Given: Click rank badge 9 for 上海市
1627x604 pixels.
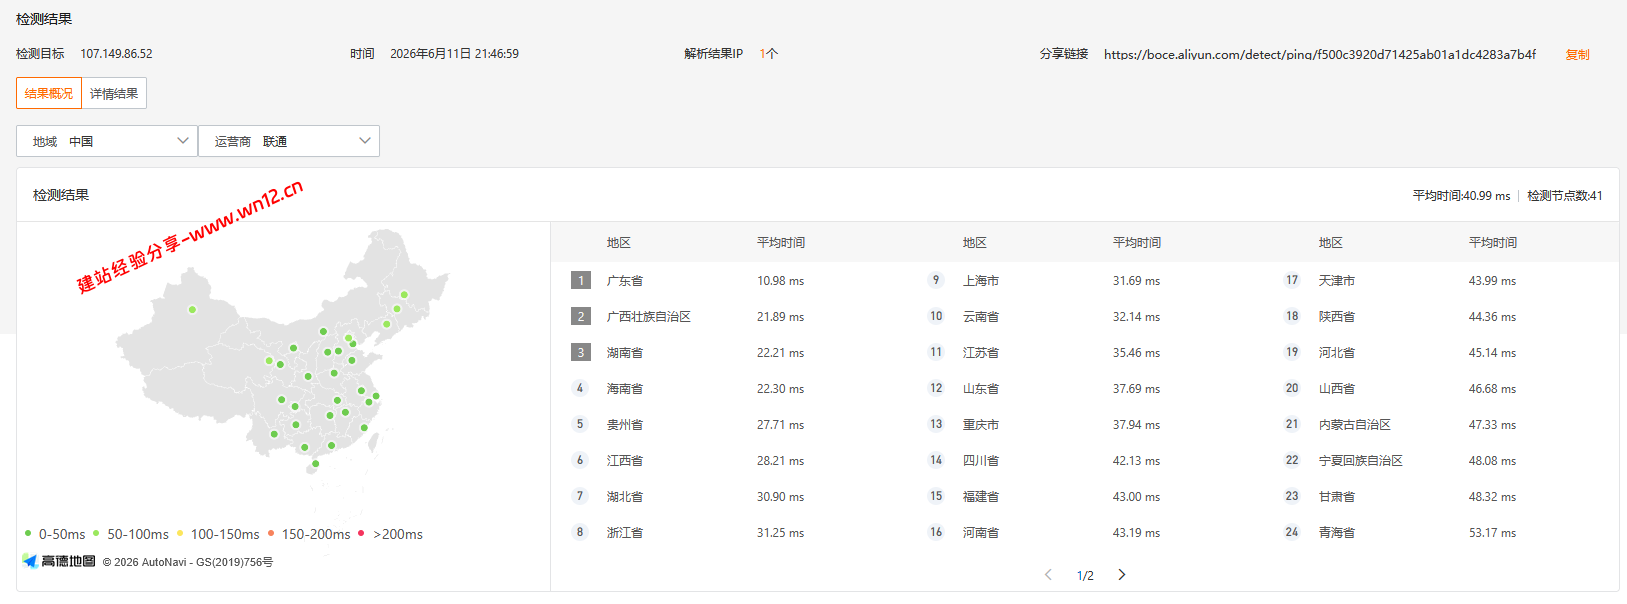Looking at the screenshot, I should (936, 280).
